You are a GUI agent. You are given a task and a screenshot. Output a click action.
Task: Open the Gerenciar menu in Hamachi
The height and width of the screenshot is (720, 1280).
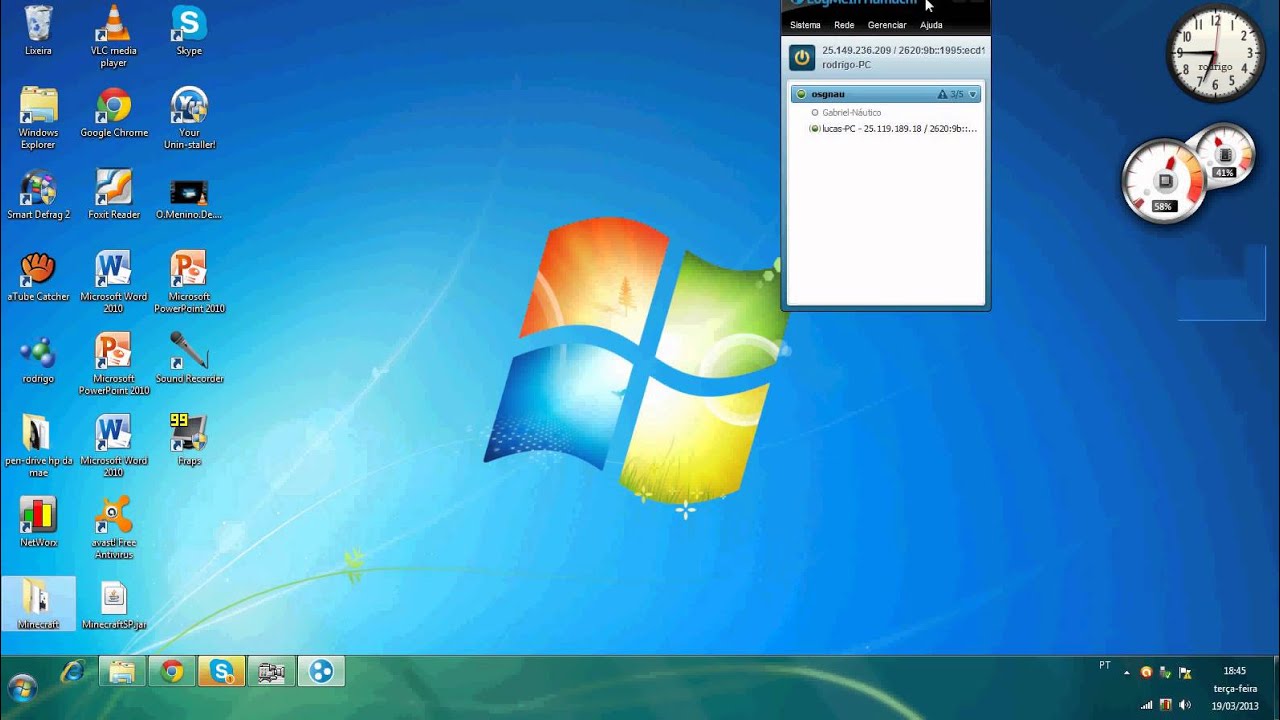(887, 25)
